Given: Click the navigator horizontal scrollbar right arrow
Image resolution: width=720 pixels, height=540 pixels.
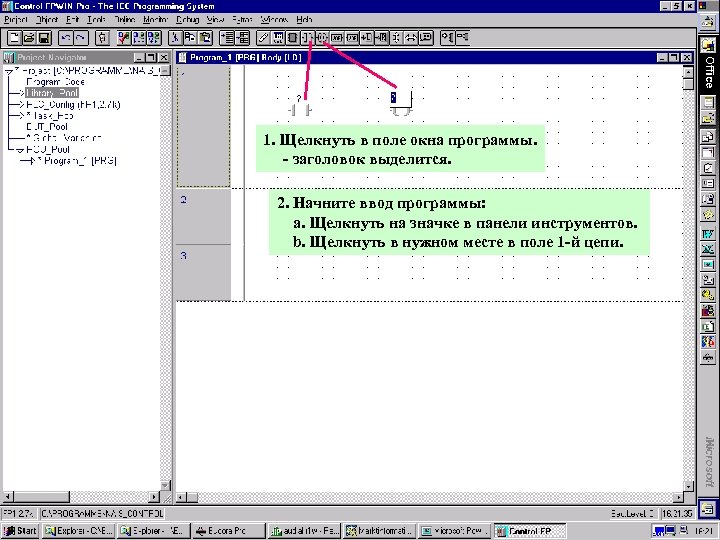Looking at the screenshot, I should (x=155, y=497).
